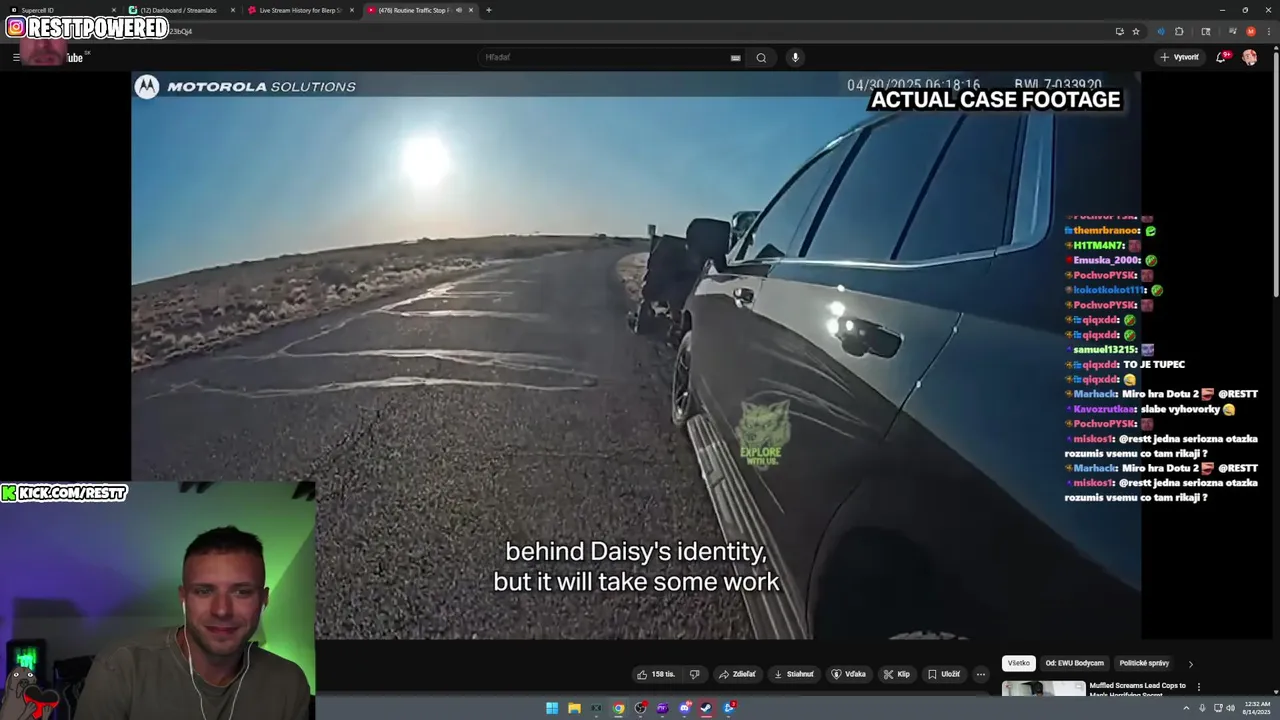
Task: Focus the Hľadať search field
Action: click(610, 57)
